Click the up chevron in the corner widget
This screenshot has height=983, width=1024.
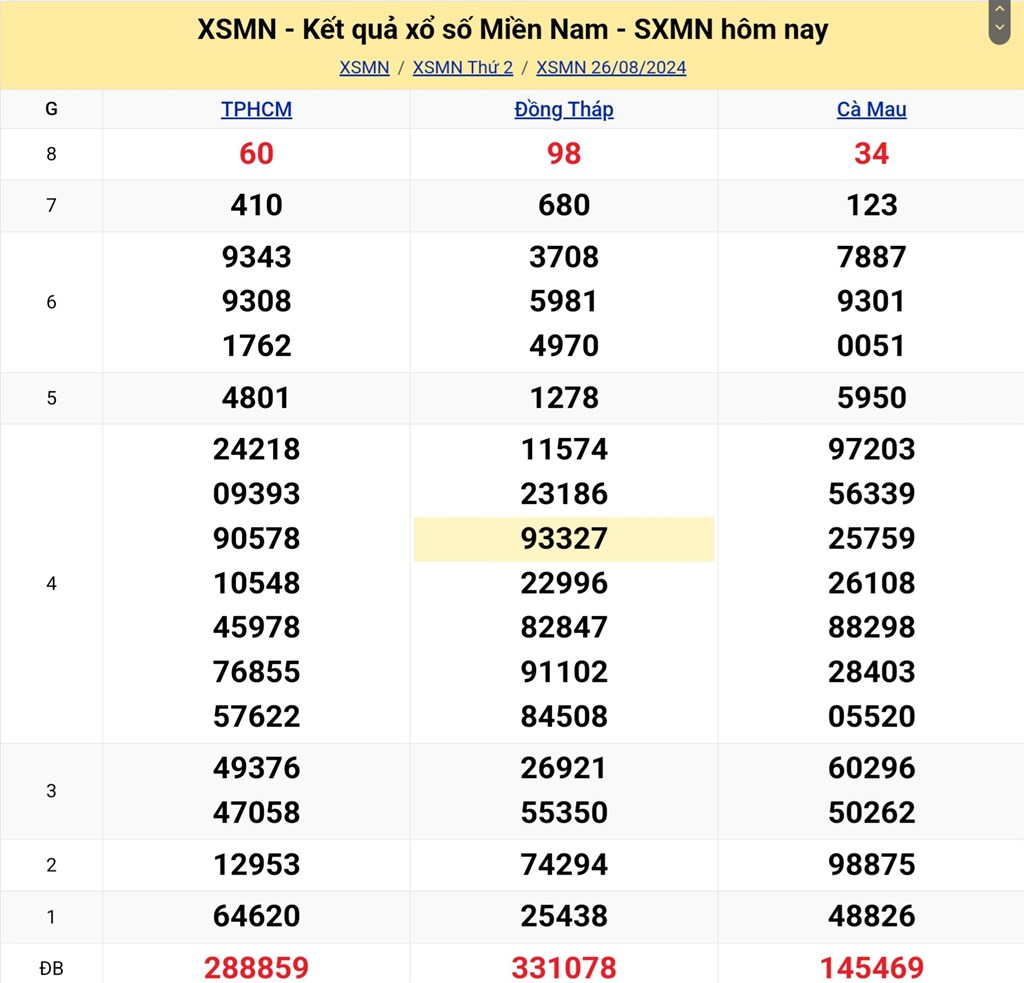[1000, 10]
